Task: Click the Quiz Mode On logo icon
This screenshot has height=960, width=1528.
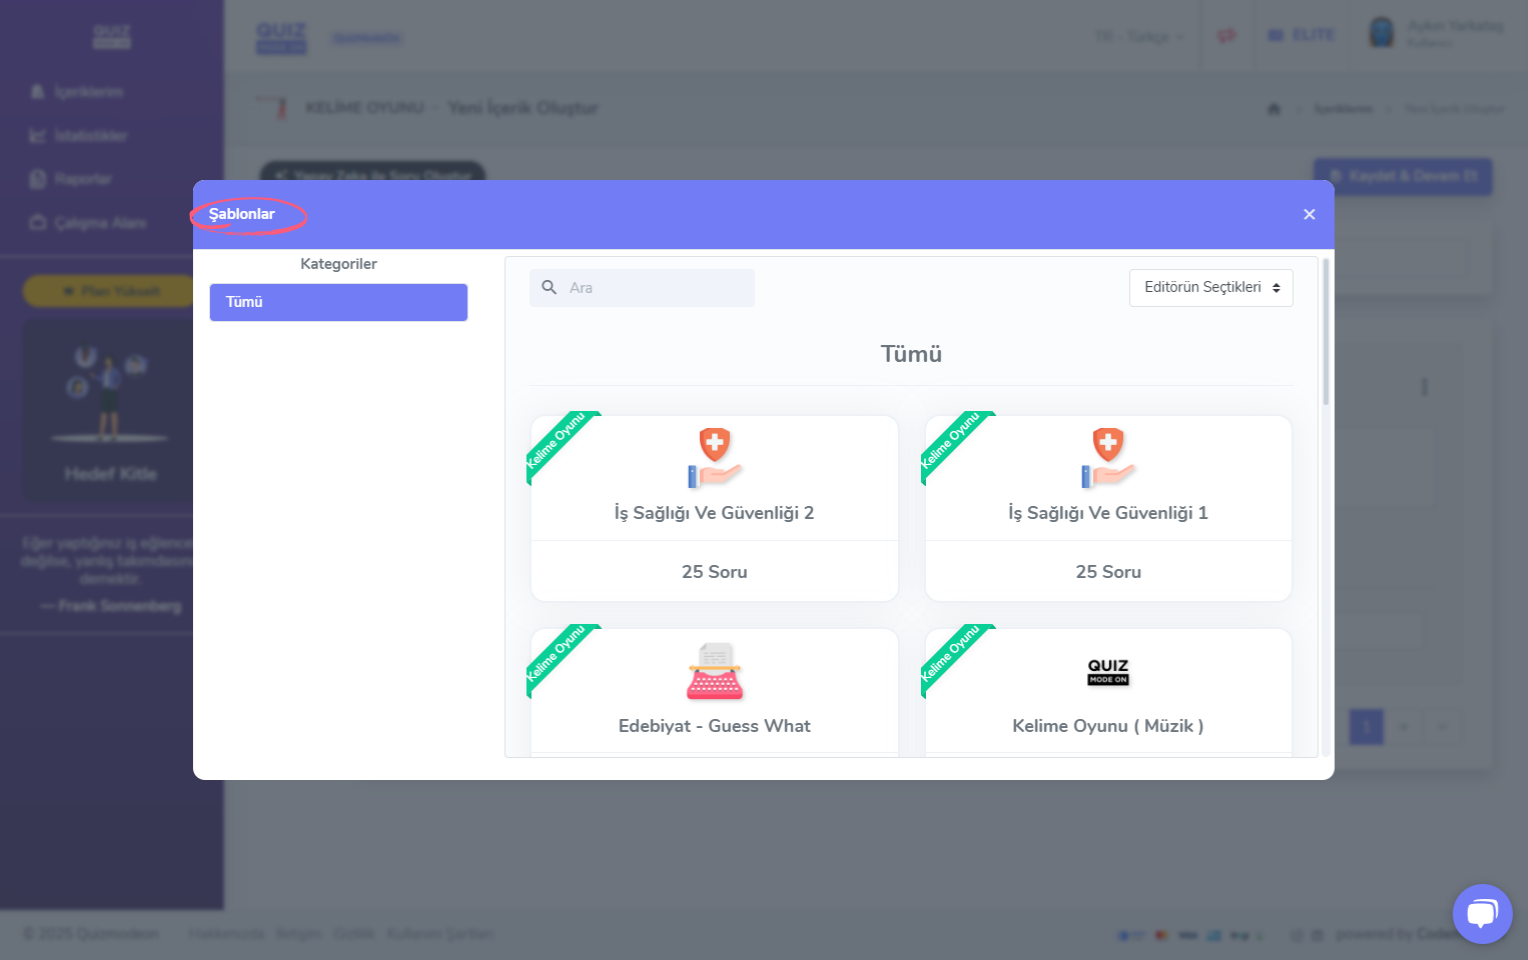Action: (1108, 671)
